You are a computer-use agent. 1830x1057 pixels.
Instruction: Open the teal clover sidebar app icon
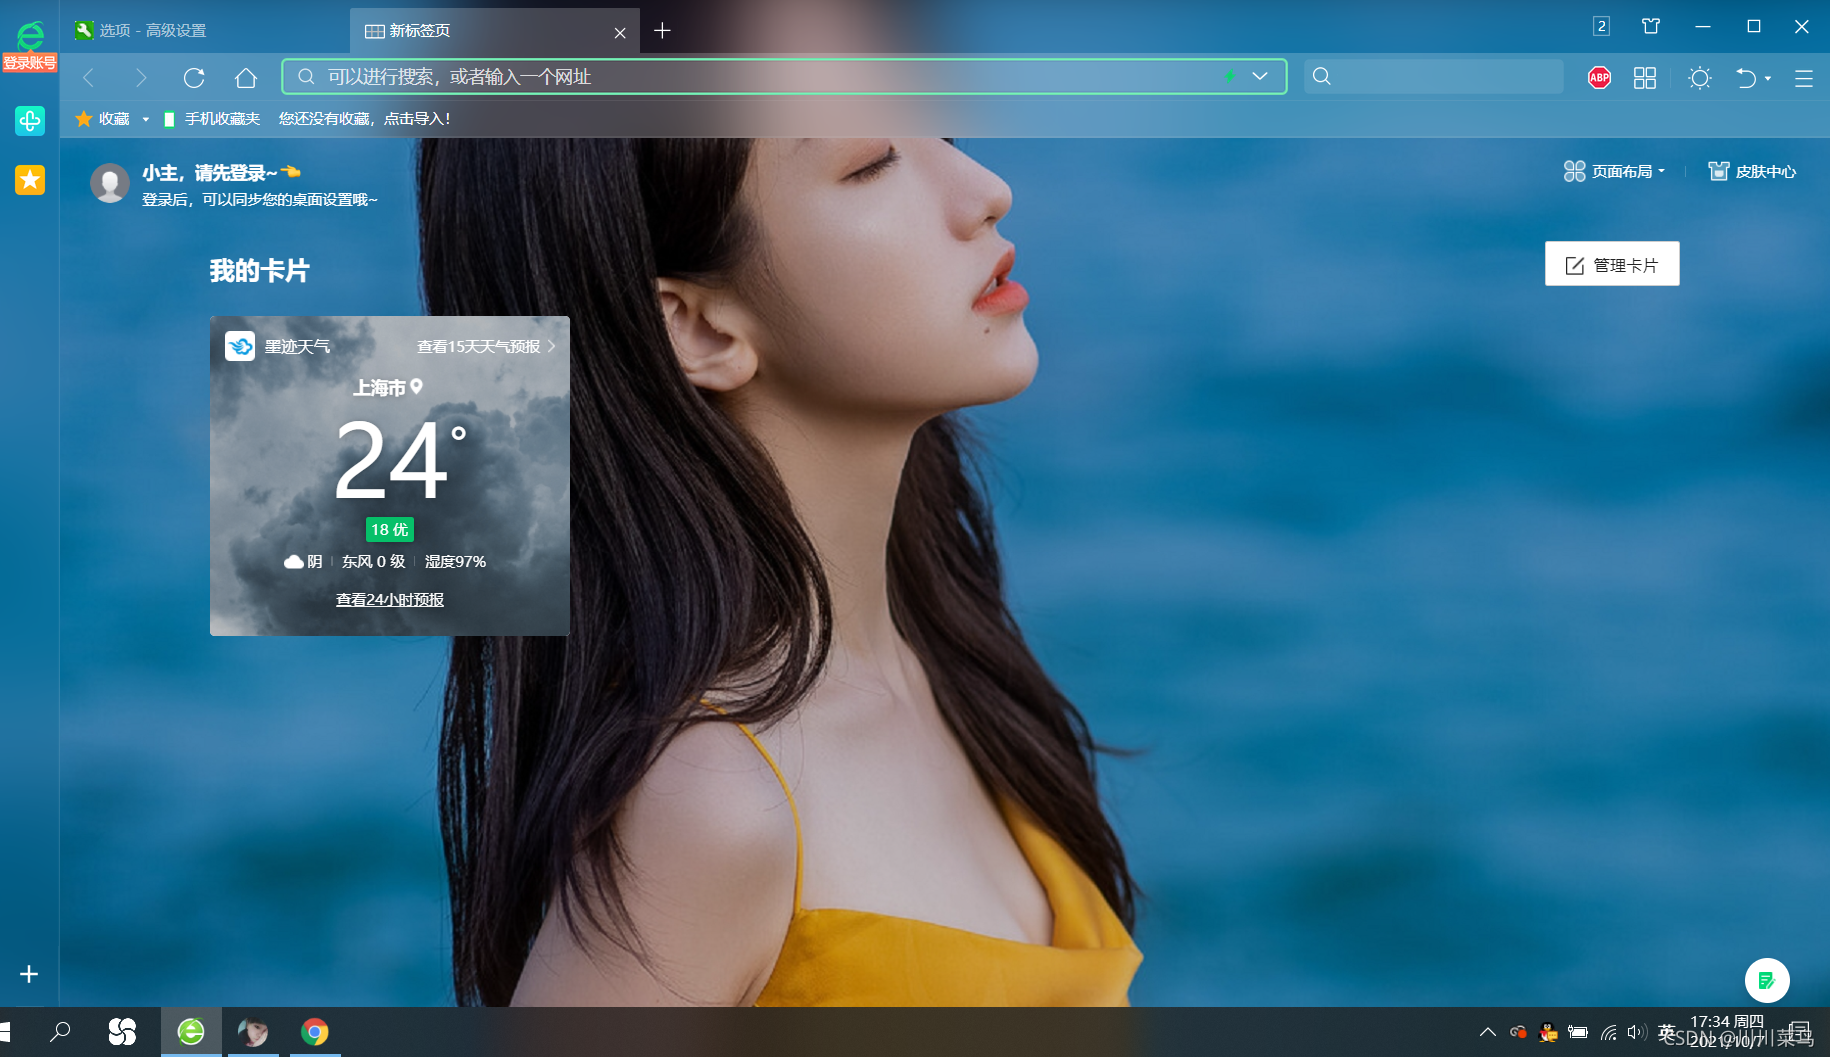click(x=30, y=121)
